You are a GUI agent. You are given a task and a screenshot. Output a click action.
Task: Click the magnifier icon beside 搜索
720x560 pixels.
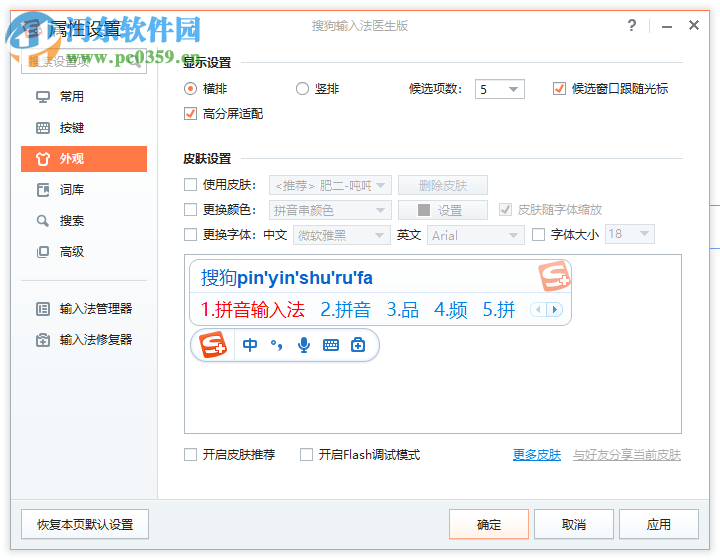point(43,221)
